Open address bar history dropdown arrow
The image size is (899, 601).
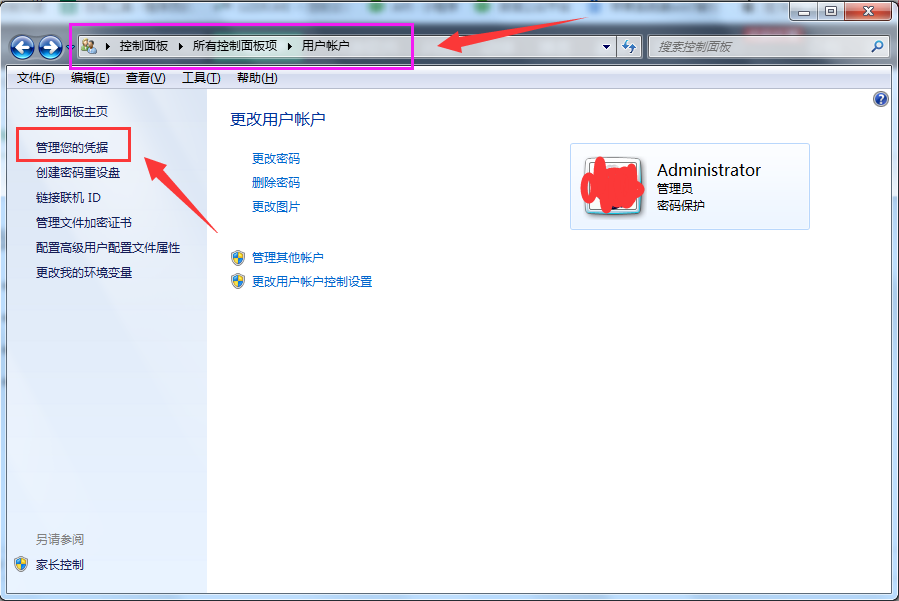click(x=606, y=47)
